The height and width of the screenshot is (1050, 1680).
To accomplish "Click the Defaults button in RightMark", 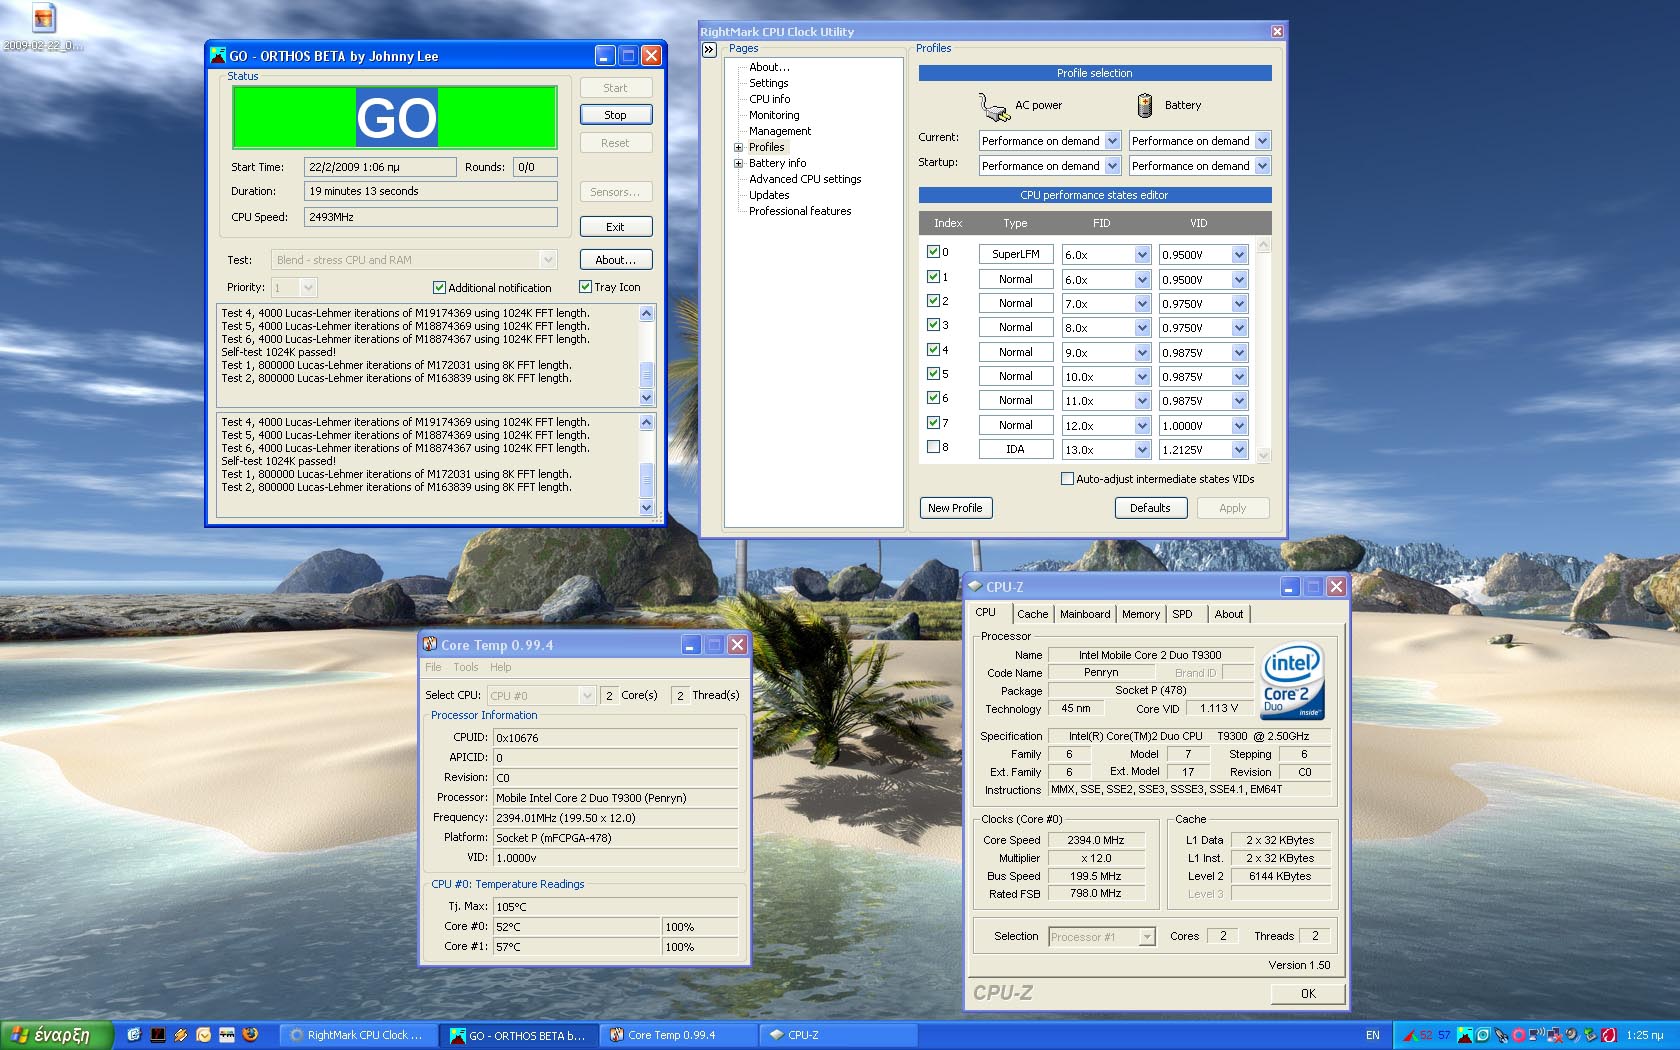I will 1150,508.
